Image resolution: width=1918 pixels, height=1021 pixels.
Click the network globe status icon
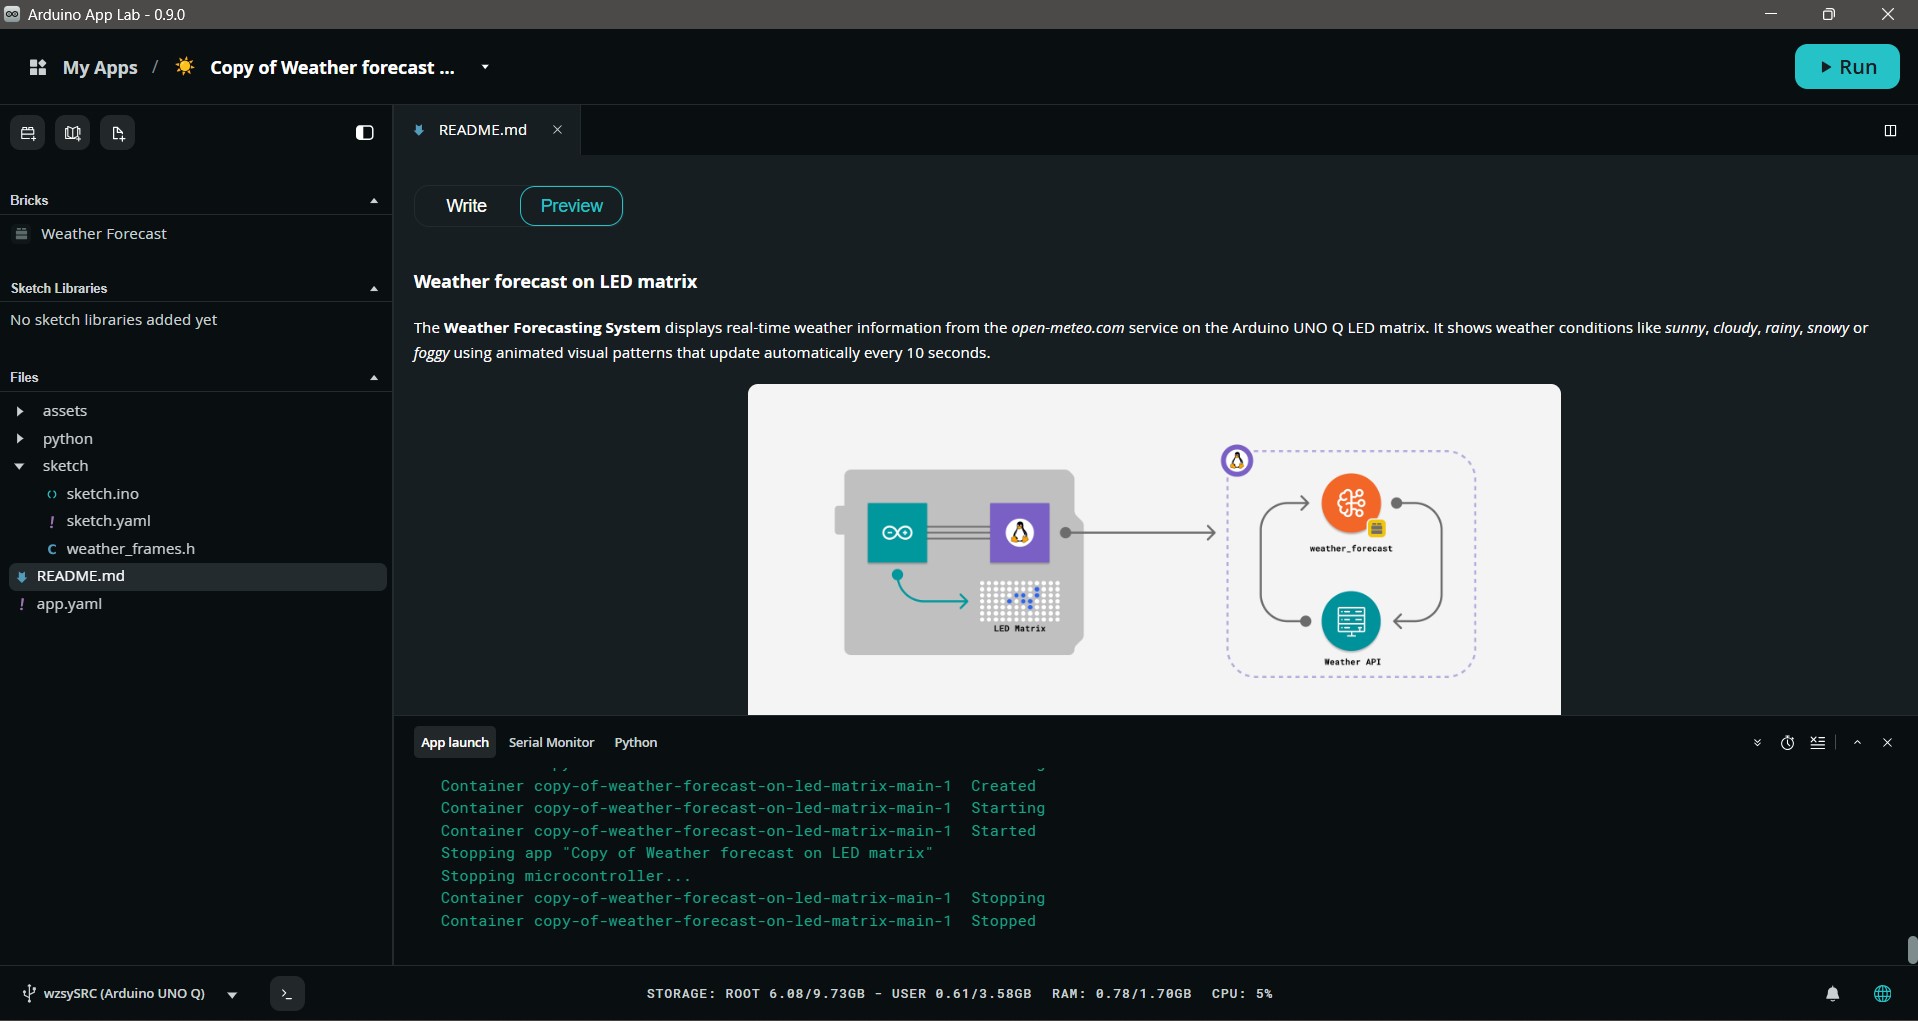pos(1883,994)
